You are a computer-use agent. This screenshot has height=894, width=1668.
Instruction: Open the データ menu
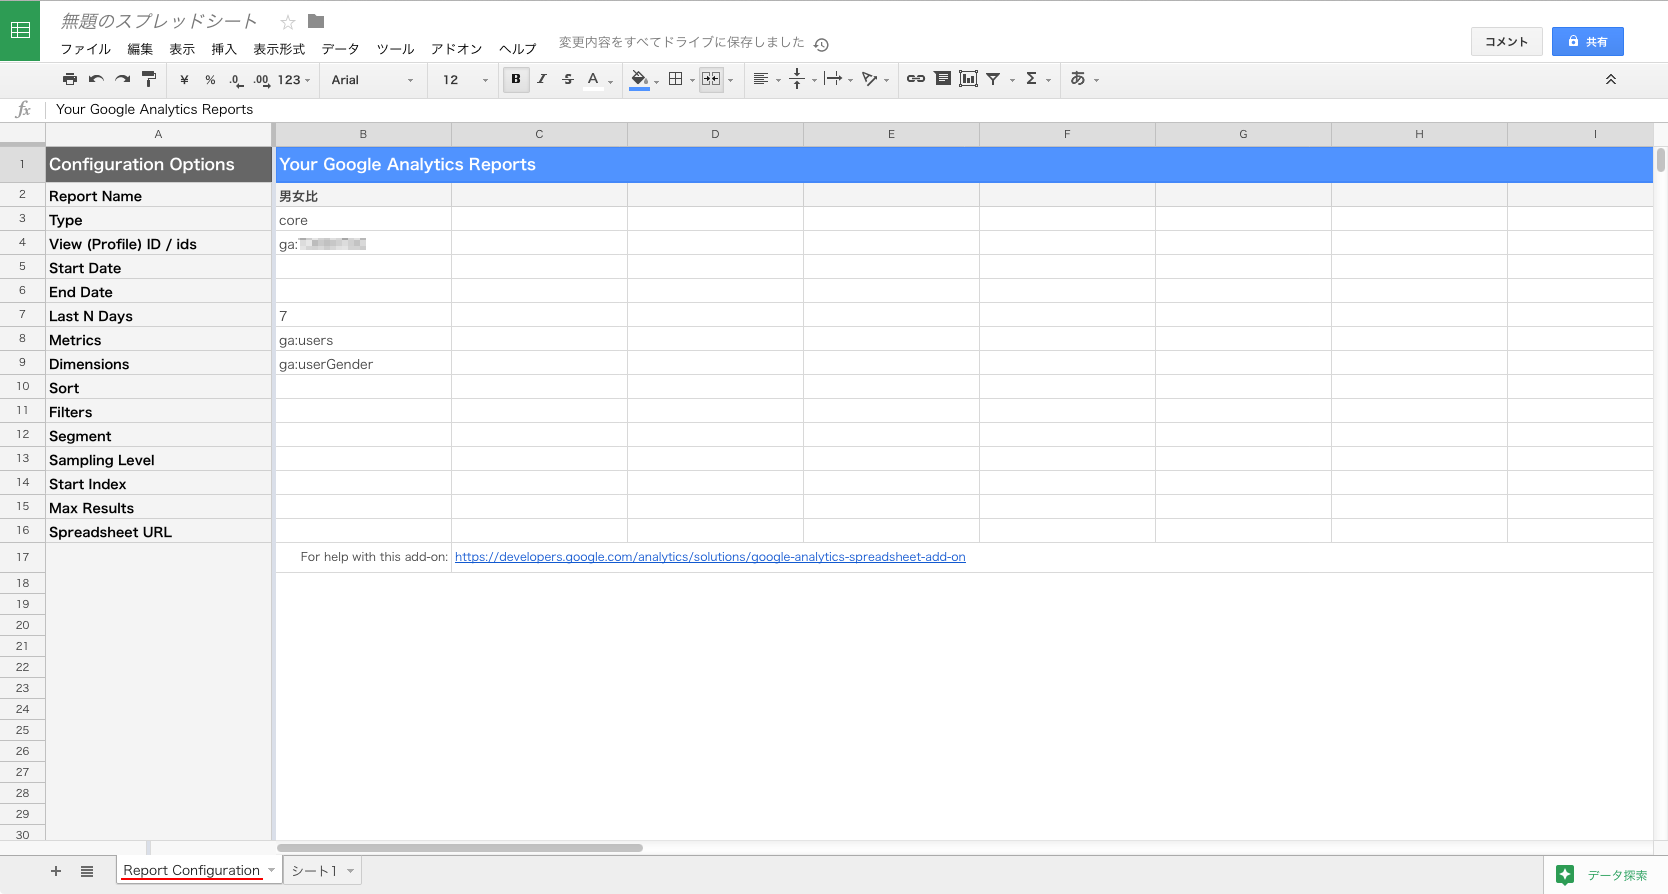click(340, 49)
